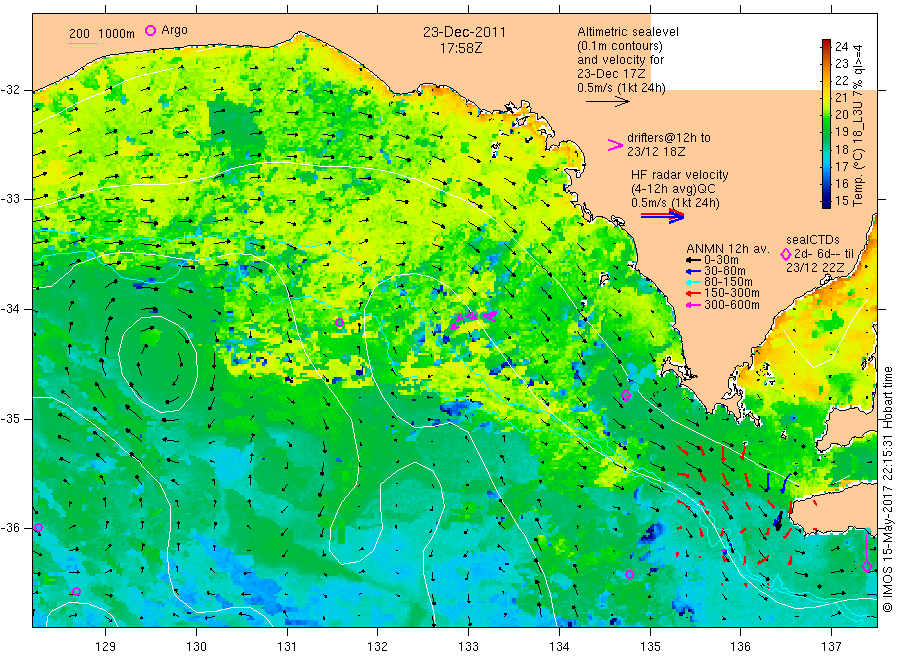Click the blue 30-80m ANMN legend arrow
Viewport: 900px width, 660px height.
tap(693, 271)
